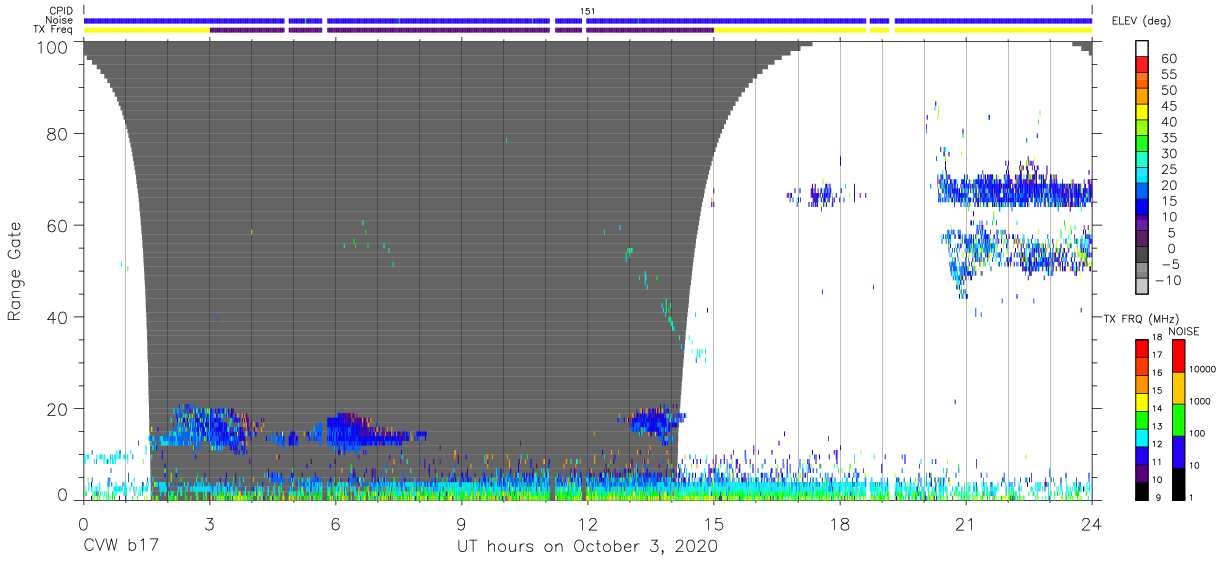
Task: Click the yellow 40–45 swatch in ELEV colorbar
Action: 1142,113
